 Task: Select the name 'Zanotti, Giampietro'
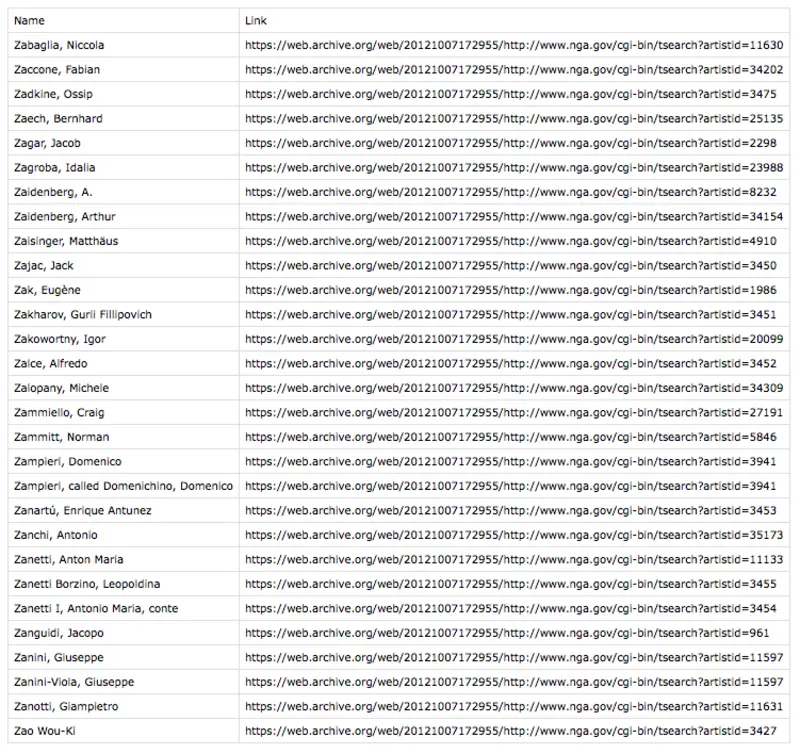[x=66, y=707]
